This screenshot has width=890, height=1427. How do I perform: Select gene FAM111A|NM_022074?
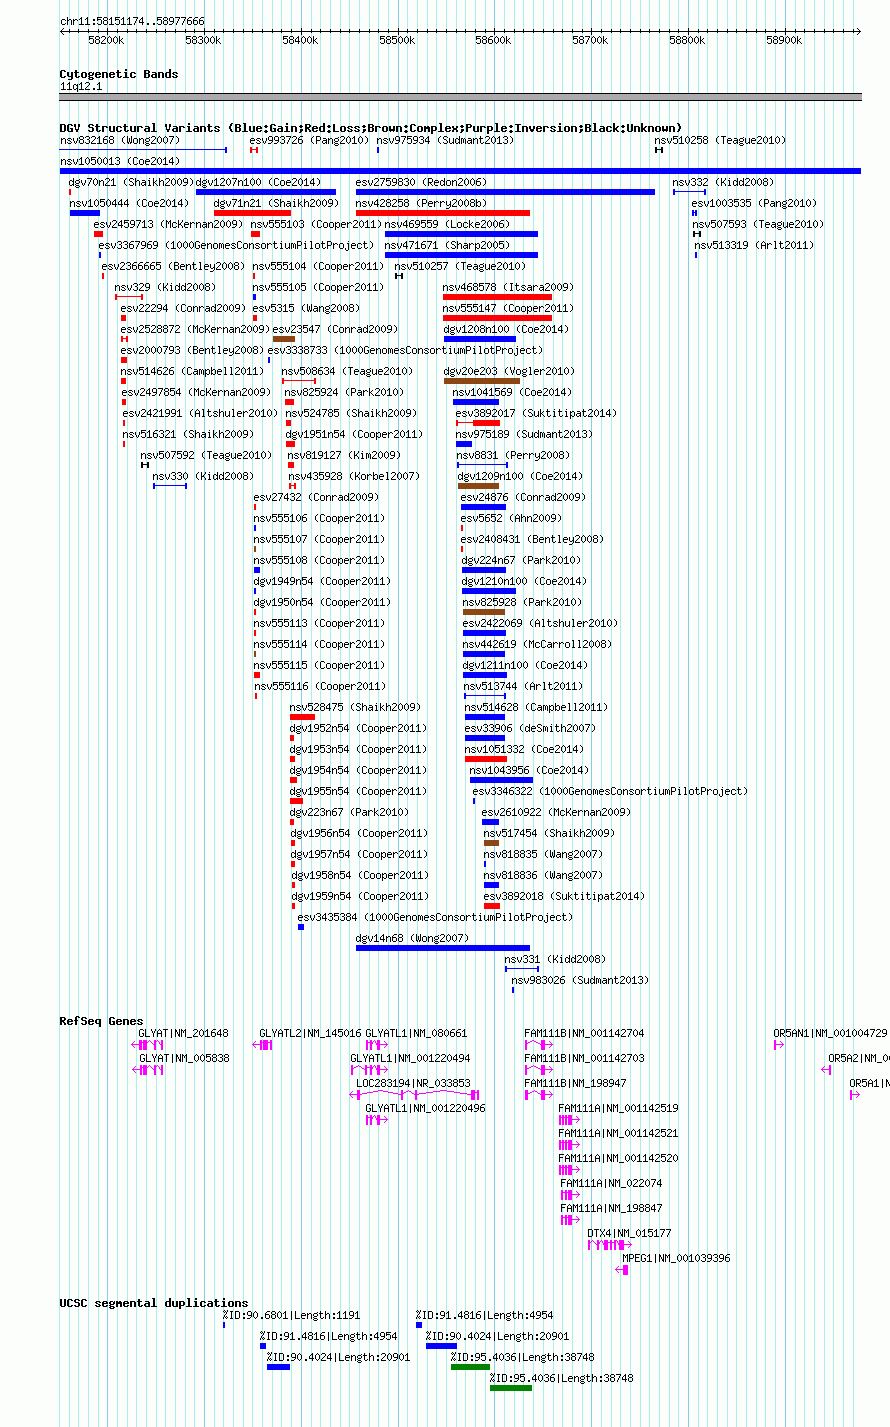coord(611,1184)
